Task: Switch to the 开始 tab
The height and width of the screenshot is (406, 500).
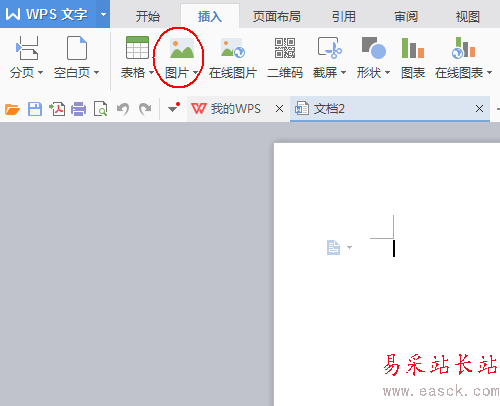Action: click(148, 16)
